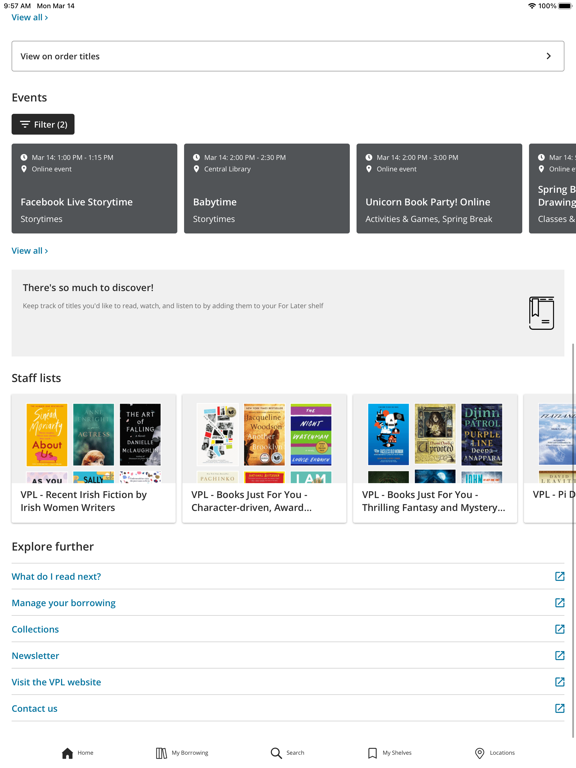Click external link icon for What do I read next
This screenshot has height=768, width=576.
pos(559,576)
